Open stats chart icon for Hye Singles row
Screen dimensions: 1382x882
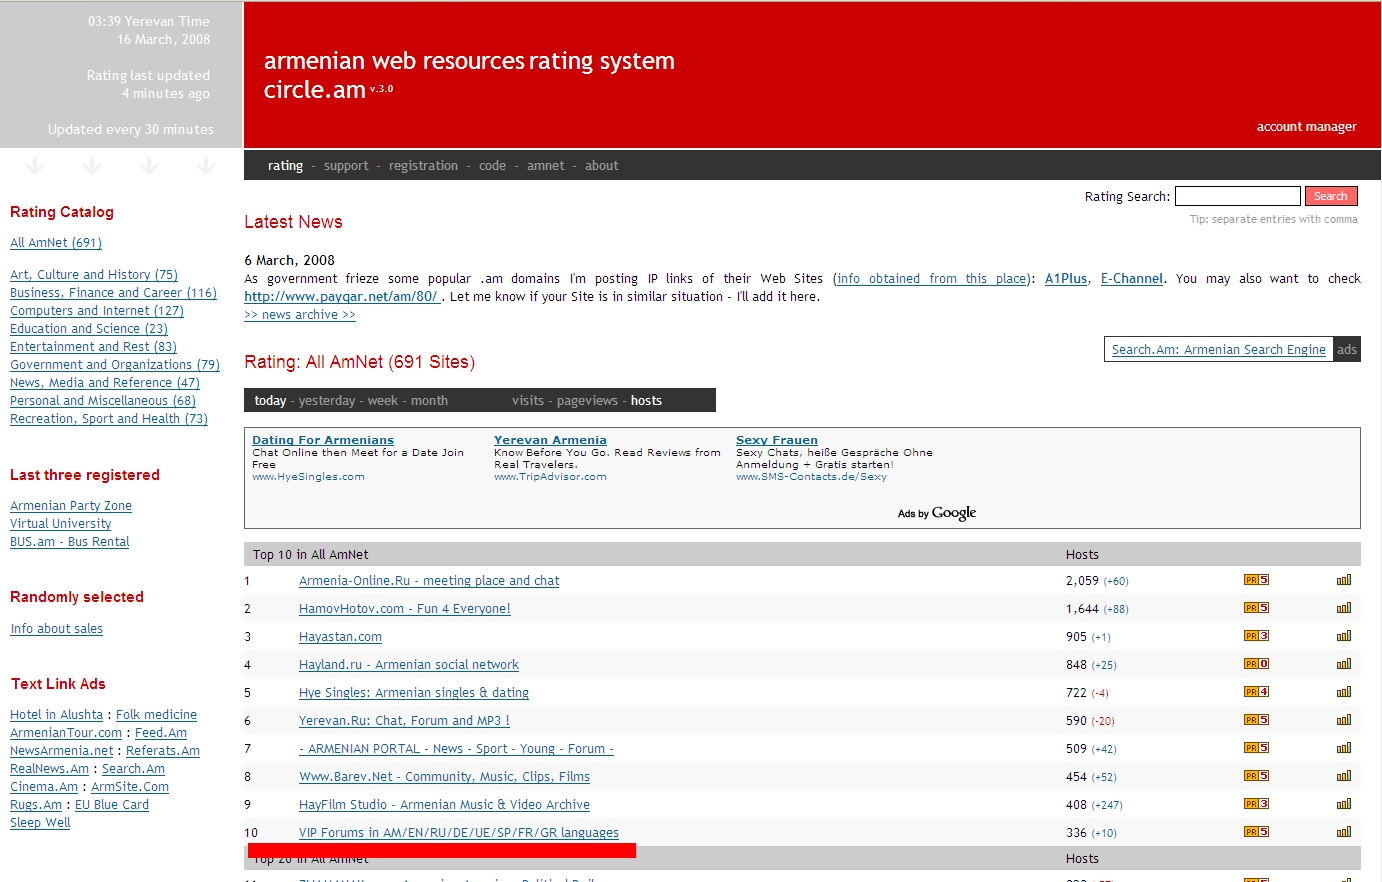[x=1343, y=692]
